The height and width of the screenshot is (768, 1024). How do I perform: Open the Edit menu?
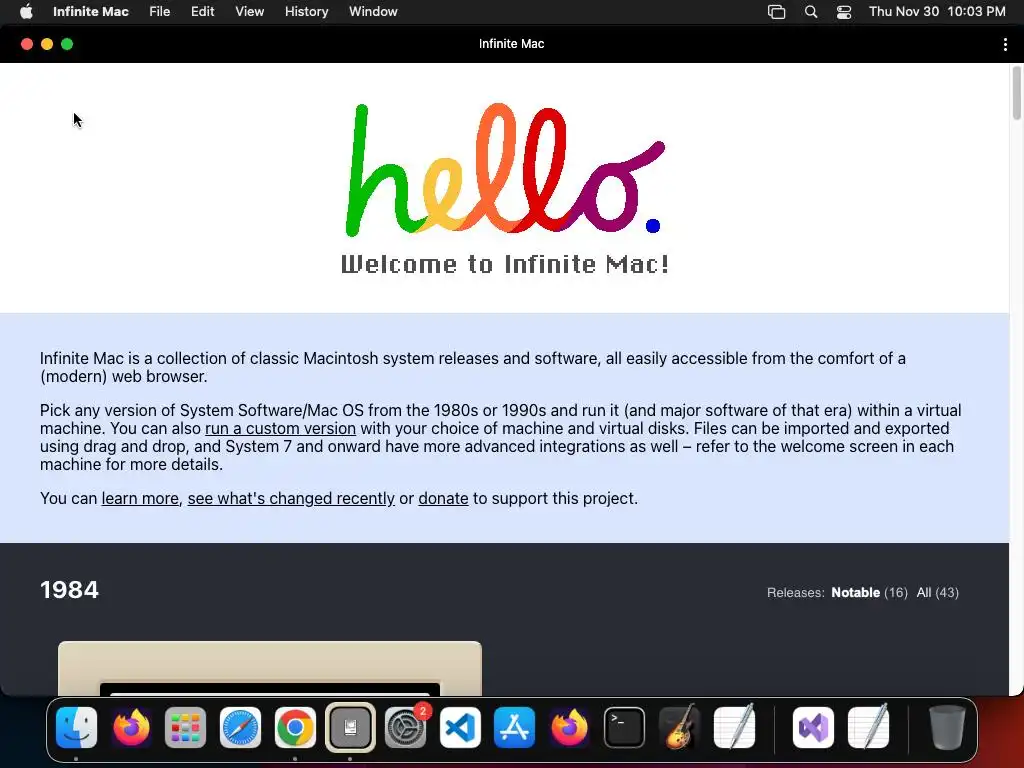(x=202, y=12)
